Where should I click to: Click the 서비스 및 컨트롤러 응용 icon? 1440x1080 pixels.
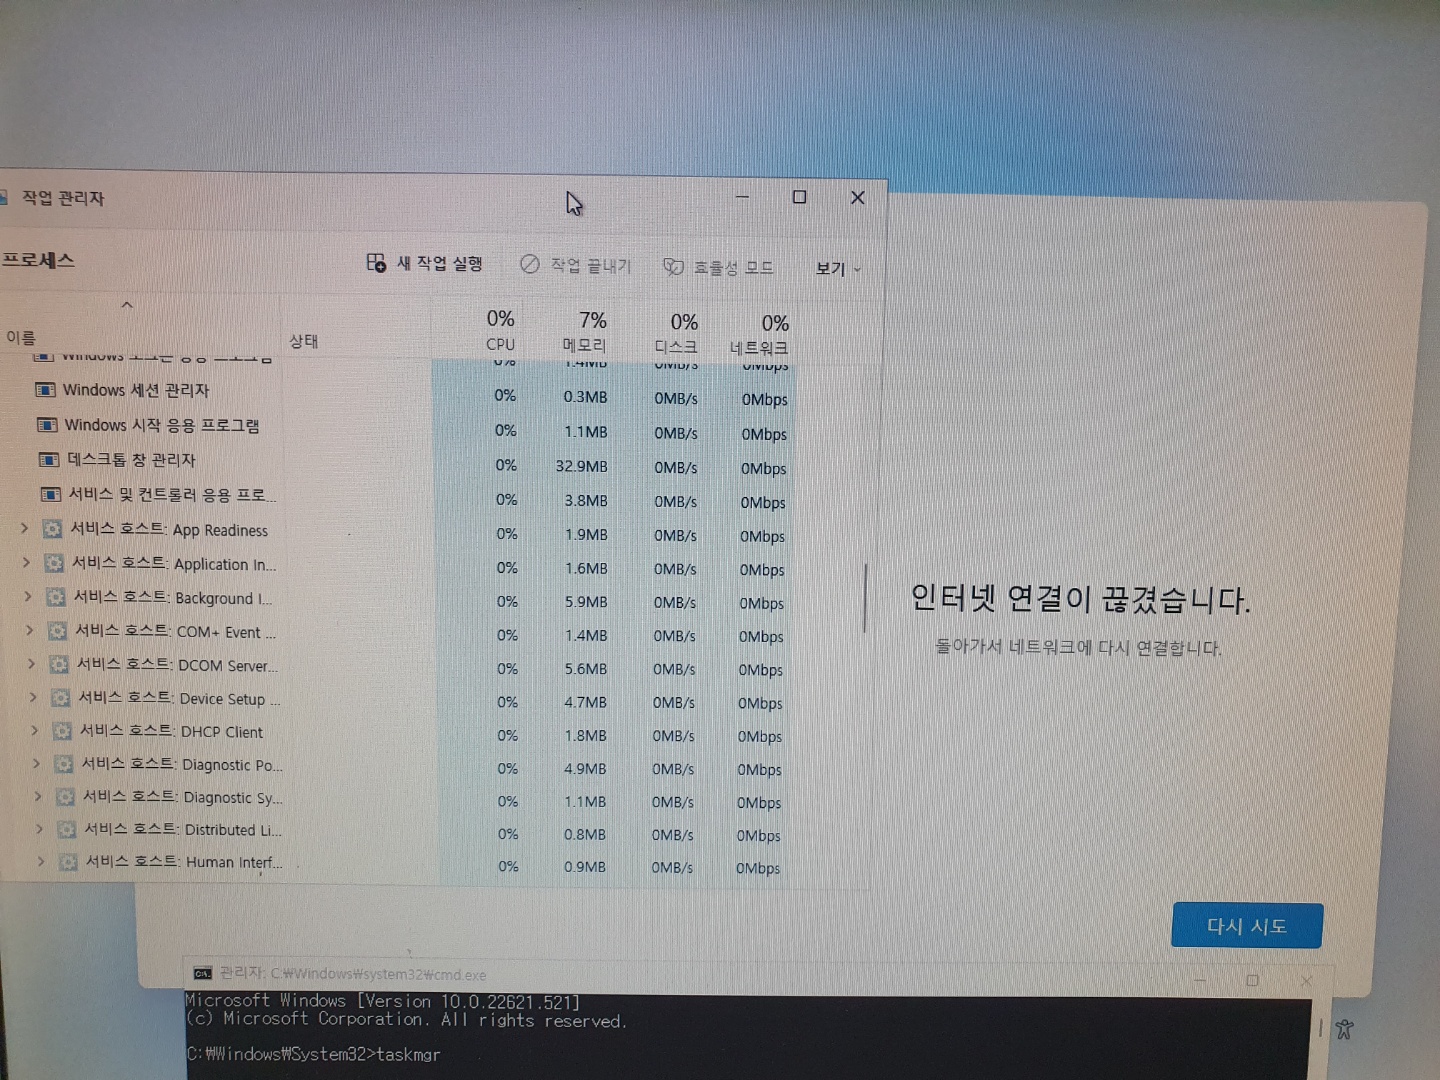(x=51, y=494)
